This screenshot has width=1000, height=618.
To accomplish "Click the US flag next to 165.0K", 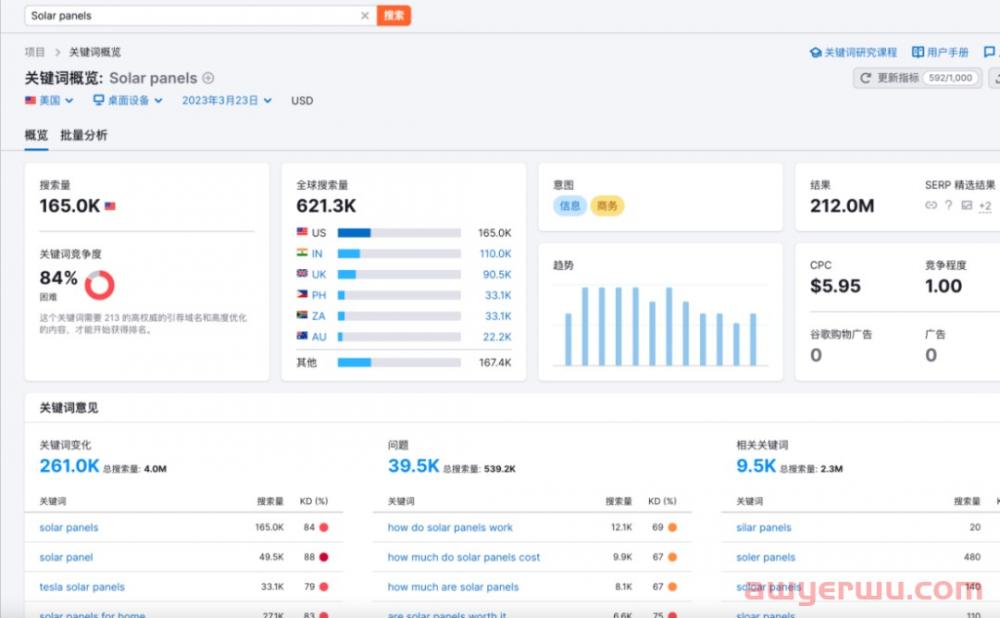I will point(110,206).
